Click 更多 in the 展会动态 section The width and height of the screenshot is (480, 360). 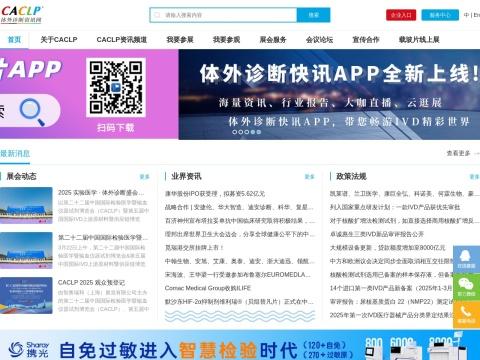(144, 177)
